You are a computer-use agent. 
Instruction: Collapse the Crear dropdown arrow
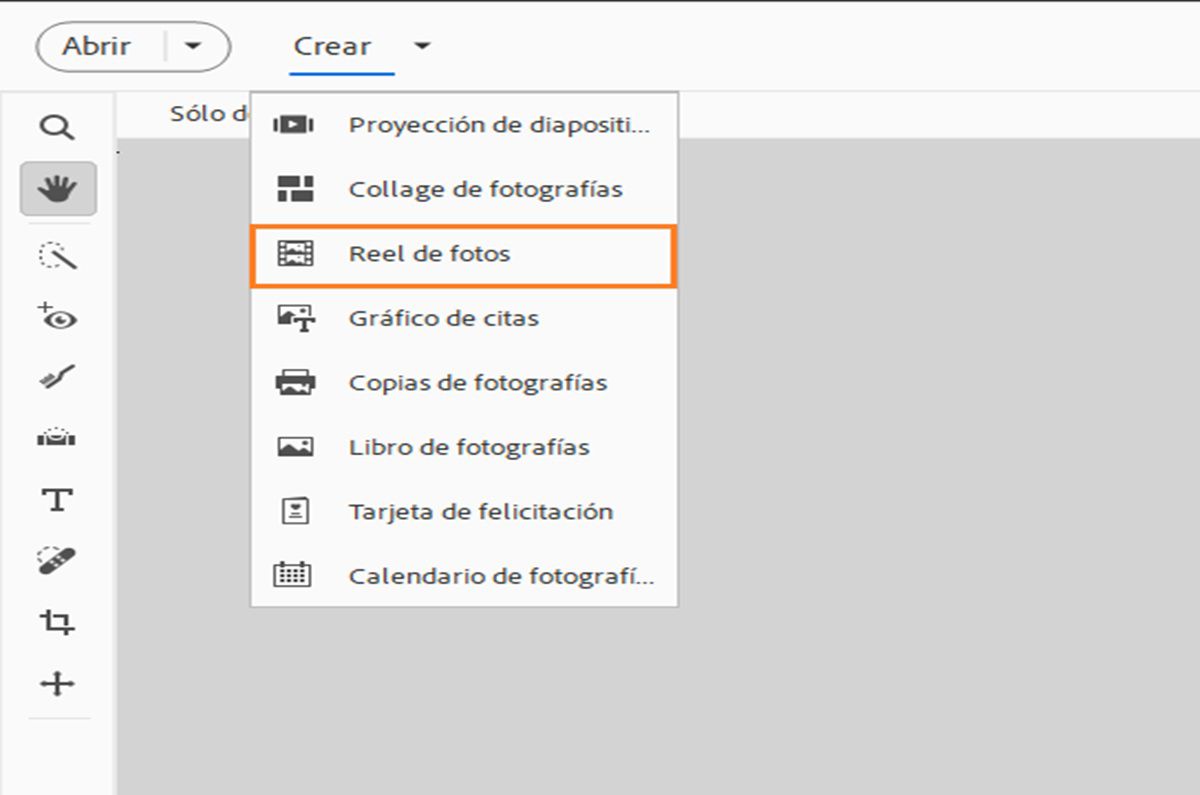click(423, 46)
